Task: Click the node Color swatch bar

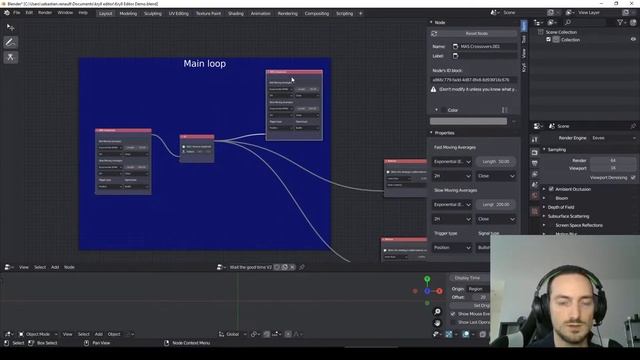Action: [469, 121]
